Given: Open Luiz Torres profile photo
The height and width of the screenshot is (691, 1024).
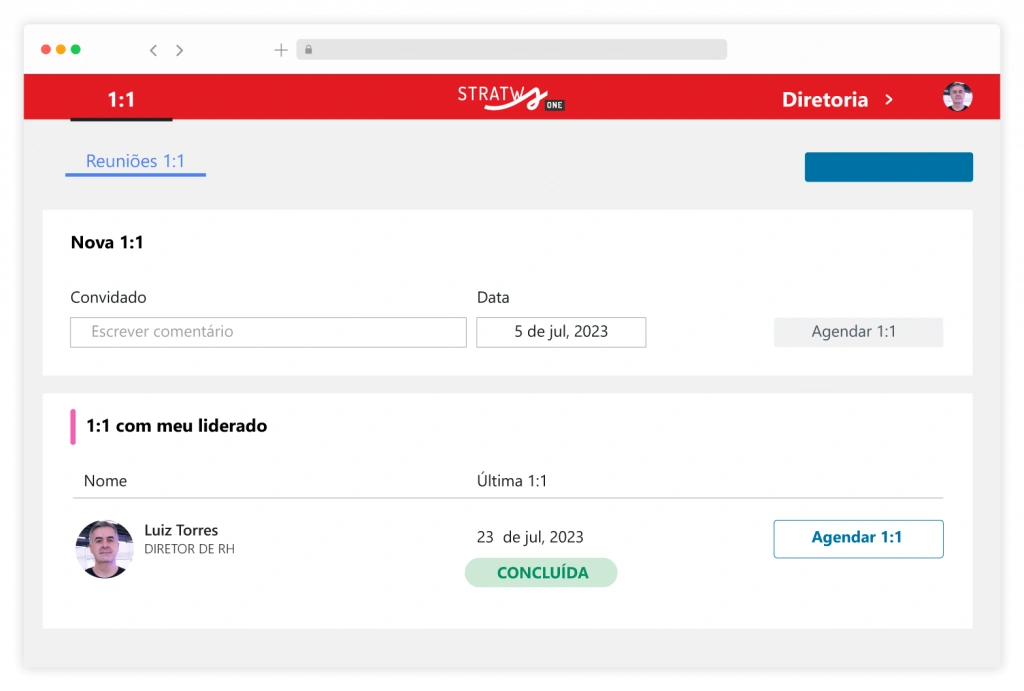Looking at the screenshot, I should [104, 549].
